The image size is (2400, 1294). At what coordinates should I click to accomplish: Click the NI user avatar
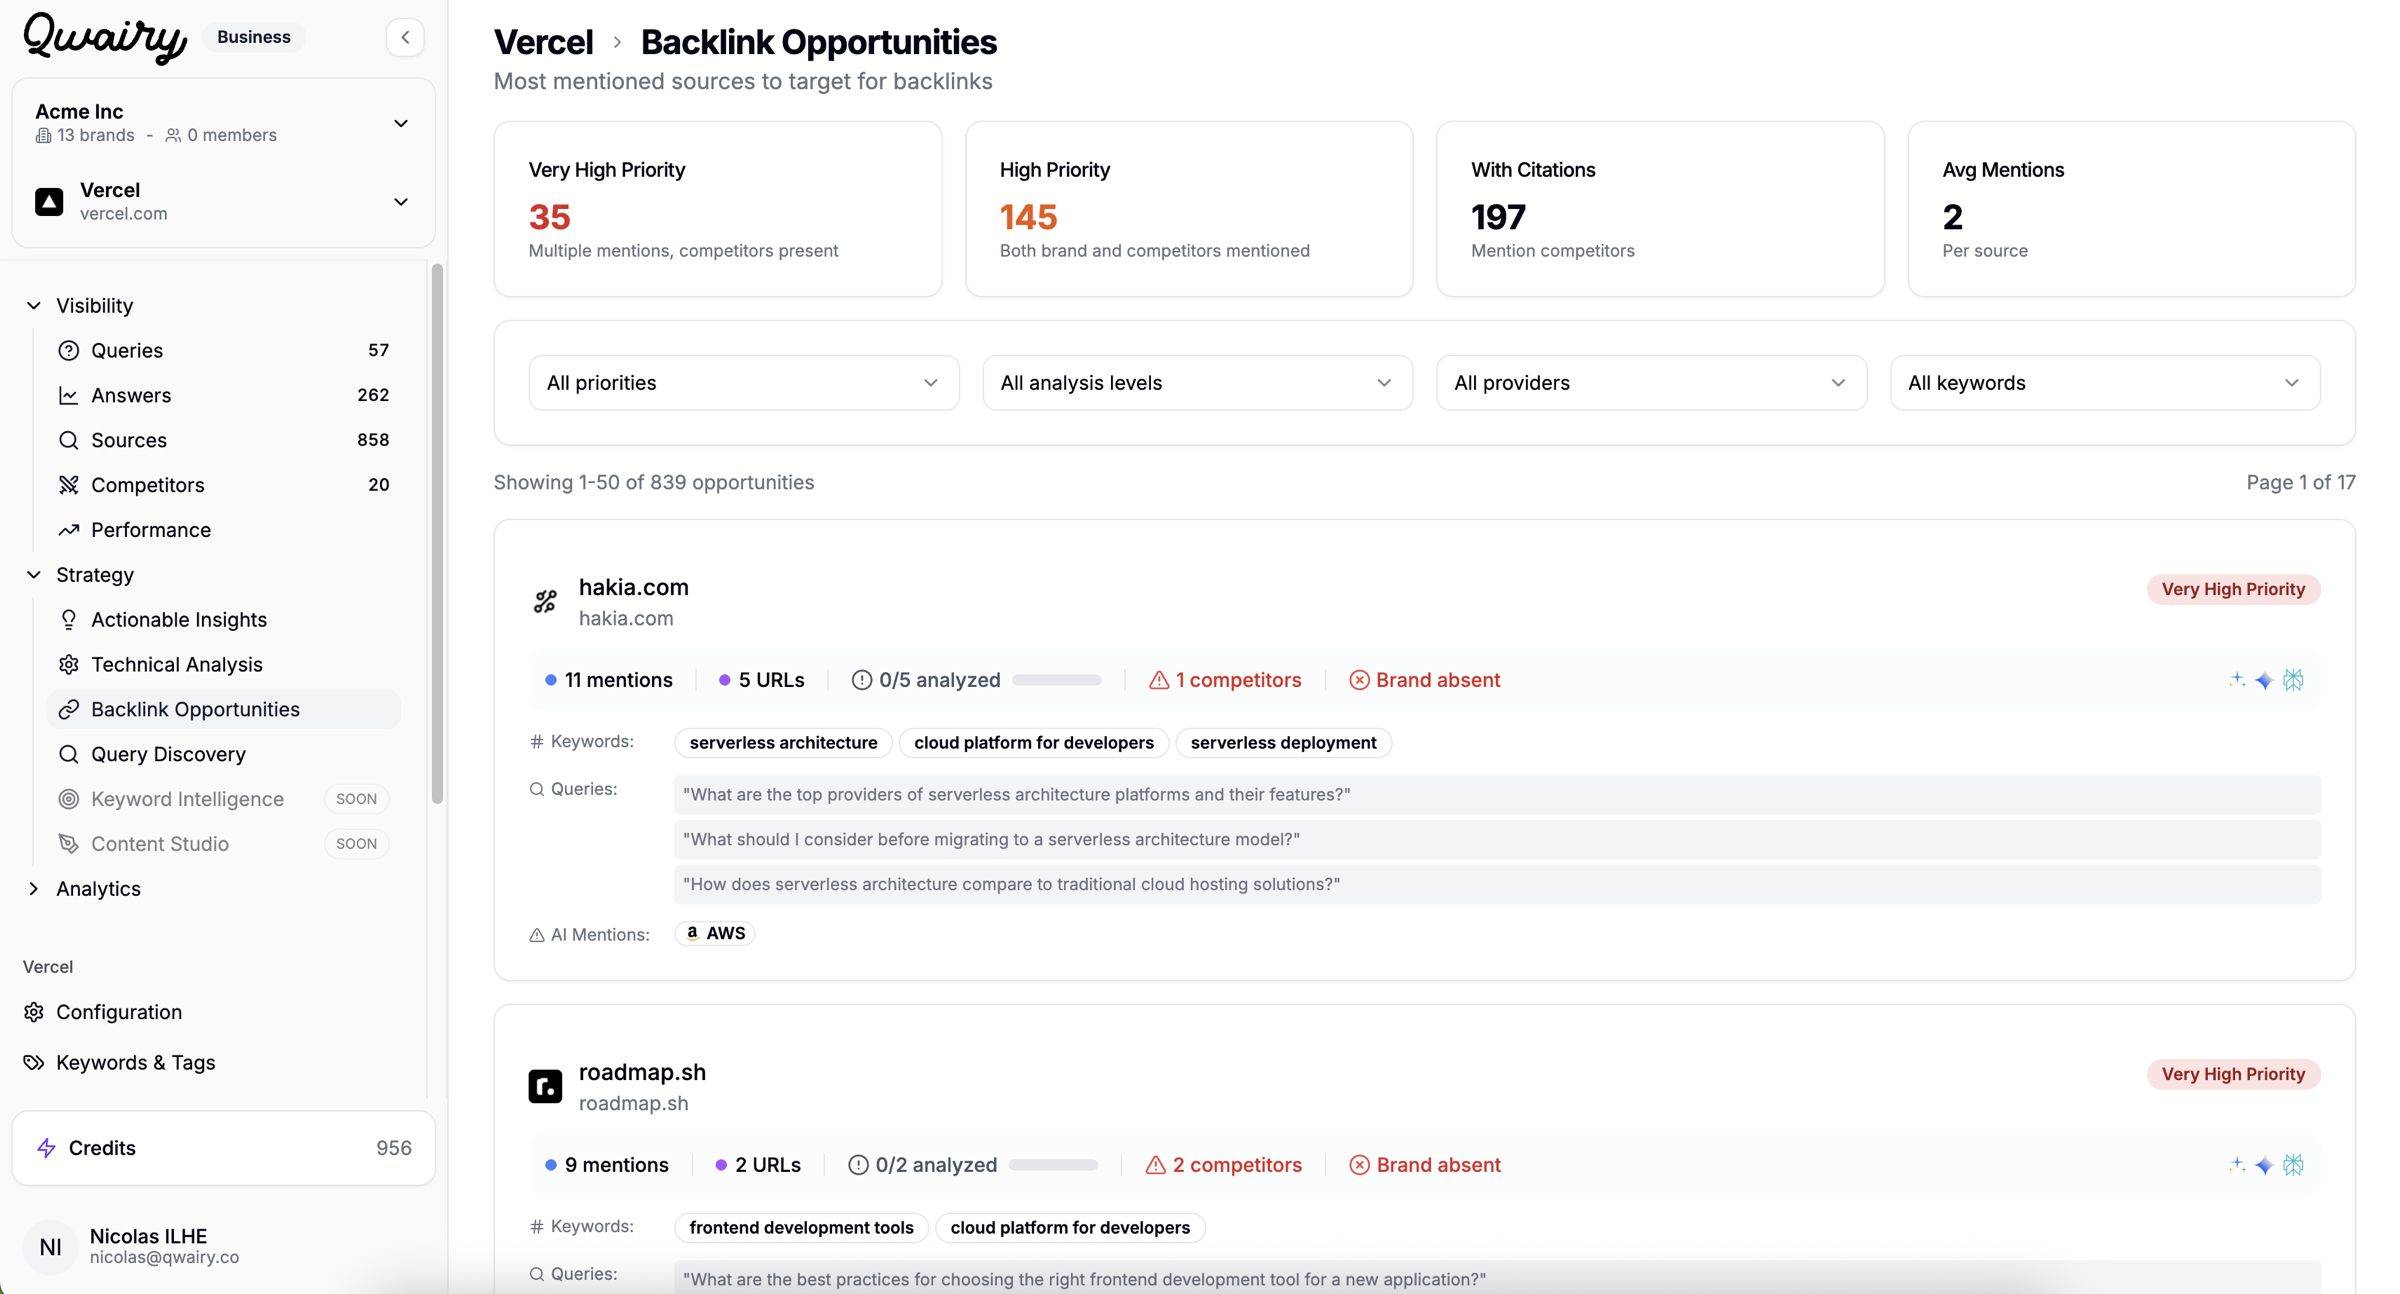pos(50,1247)
